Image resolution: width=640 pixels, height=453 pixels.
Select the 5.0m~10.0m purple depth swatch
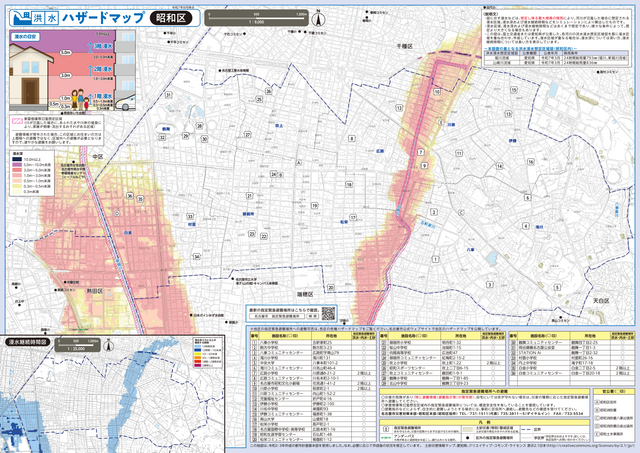point(17,165)
